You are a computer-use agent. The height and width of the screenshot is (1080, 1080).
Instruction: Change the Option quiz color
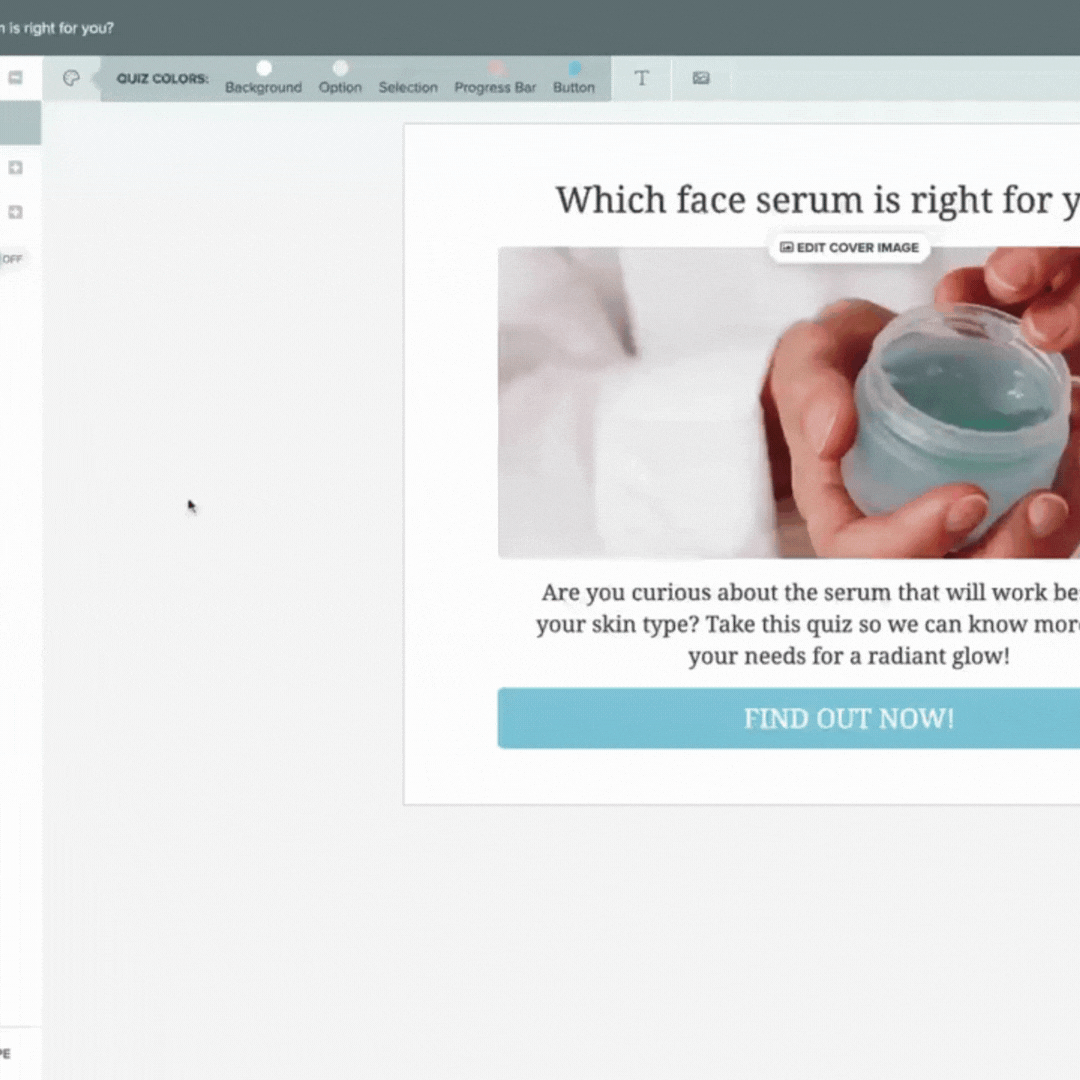(340, 78)
